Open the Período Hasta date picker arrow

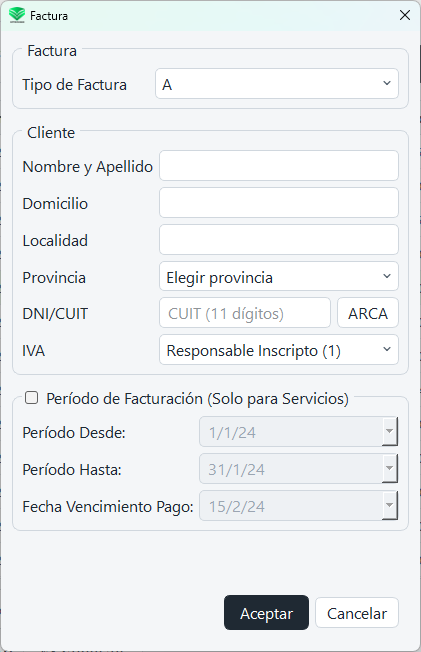(x=390, y=468)
